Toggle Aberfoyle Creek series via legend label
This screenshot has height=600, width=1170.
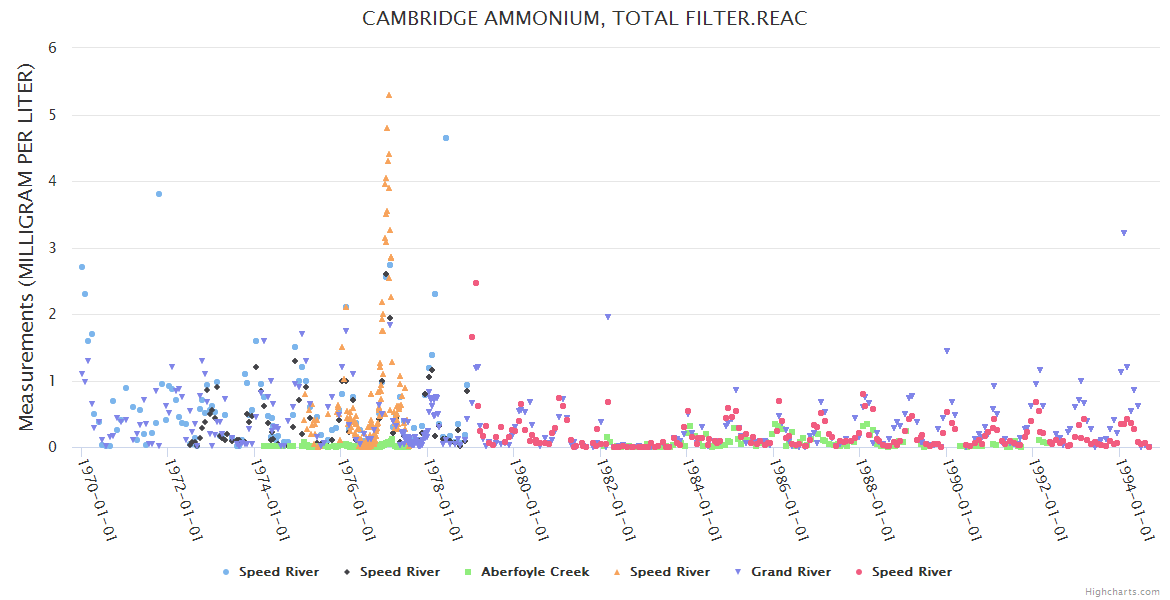click(x=535, y=572)
